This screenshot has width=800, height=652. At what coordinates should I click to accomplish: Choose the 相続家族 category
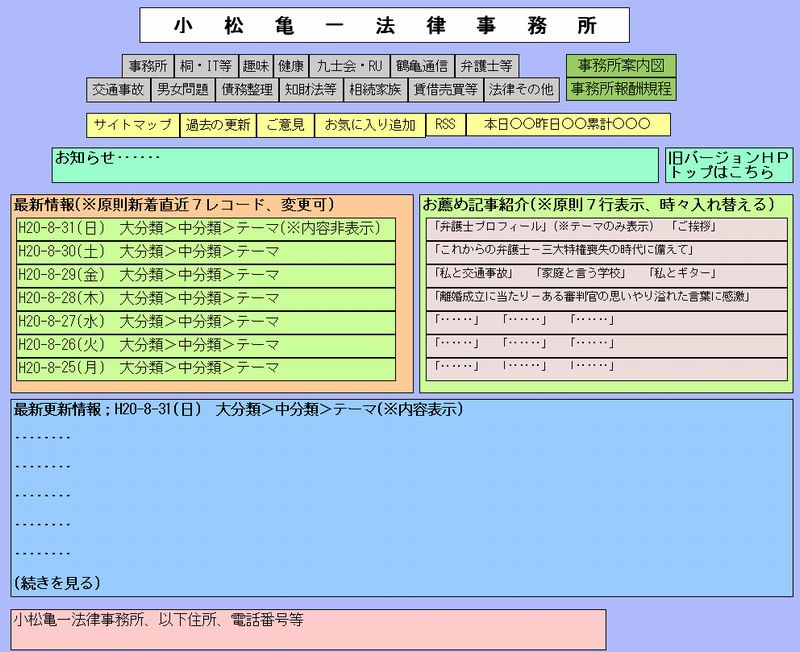(x=375, y=89)
